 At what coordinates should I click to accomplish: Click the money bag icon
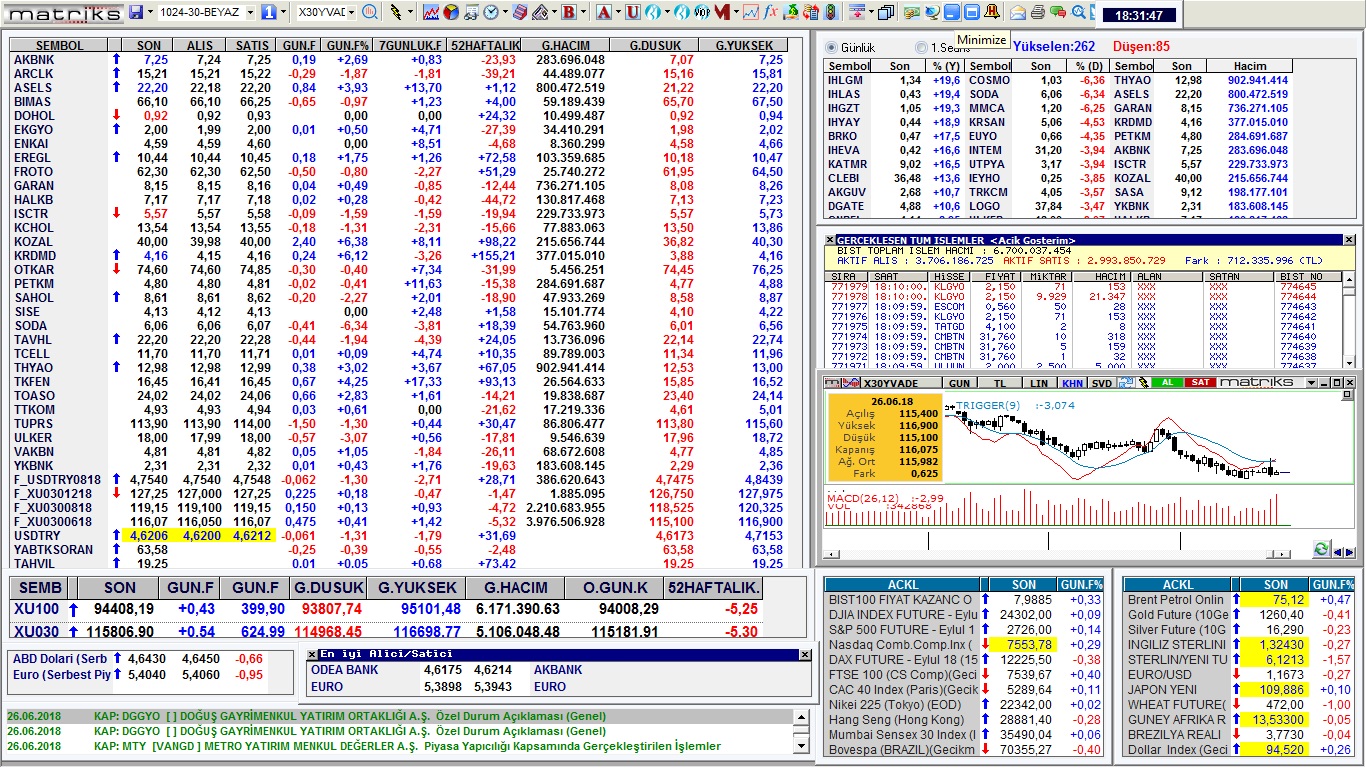791,12
